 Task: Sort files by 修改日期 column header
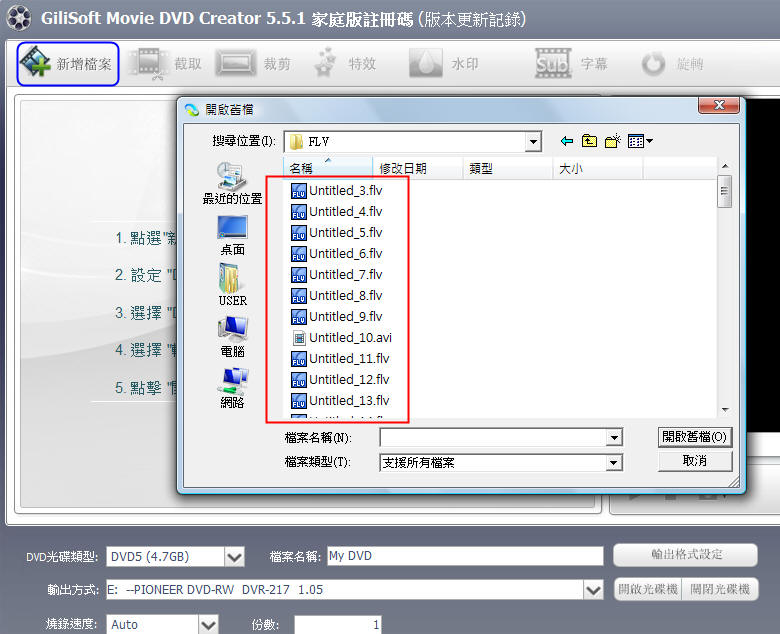click(x=402, y=169)
